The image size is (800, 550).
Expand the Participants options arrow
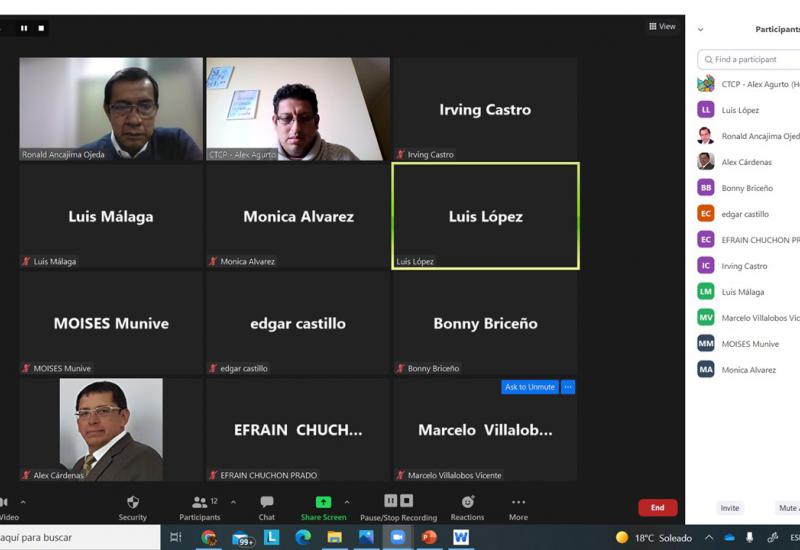pyautogui.click(x=233, y=502)
